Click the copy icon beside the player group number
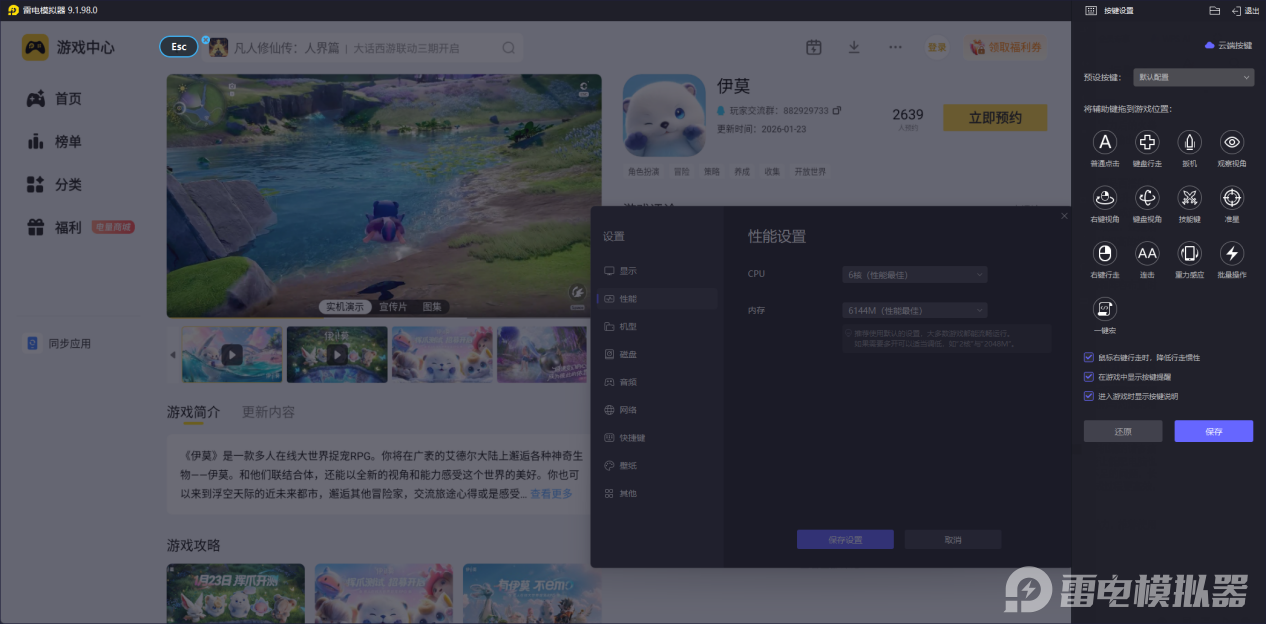1266x624 pixels. [x=837, y=110]
